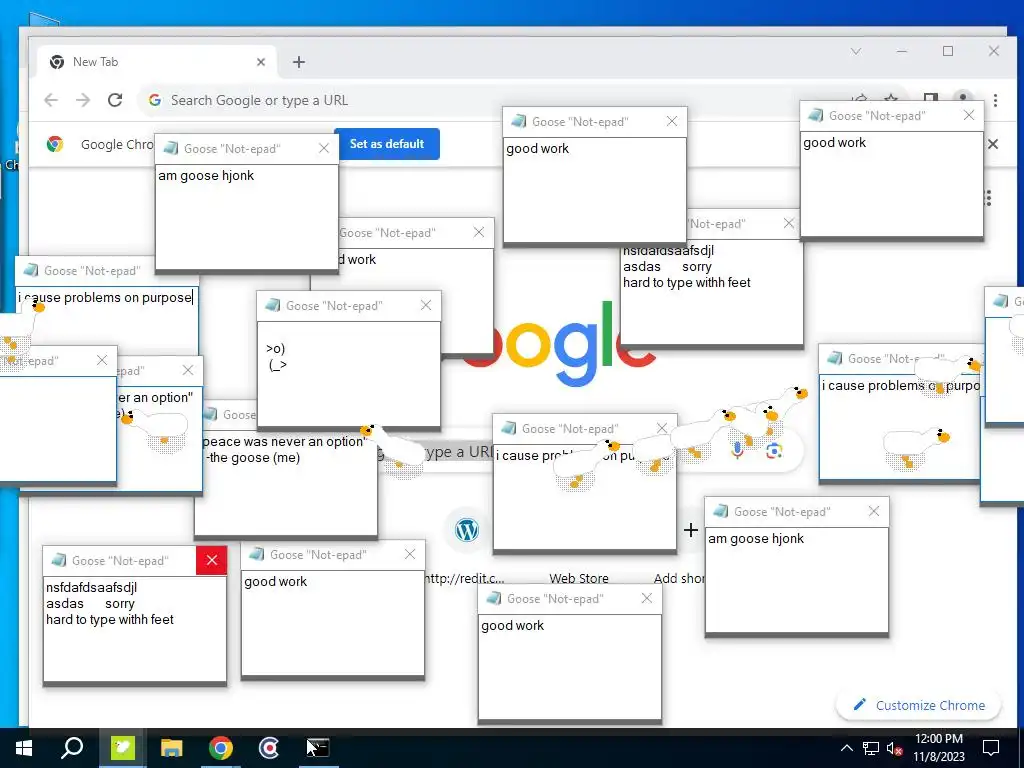Dismiss the default browser infobar

993,144
